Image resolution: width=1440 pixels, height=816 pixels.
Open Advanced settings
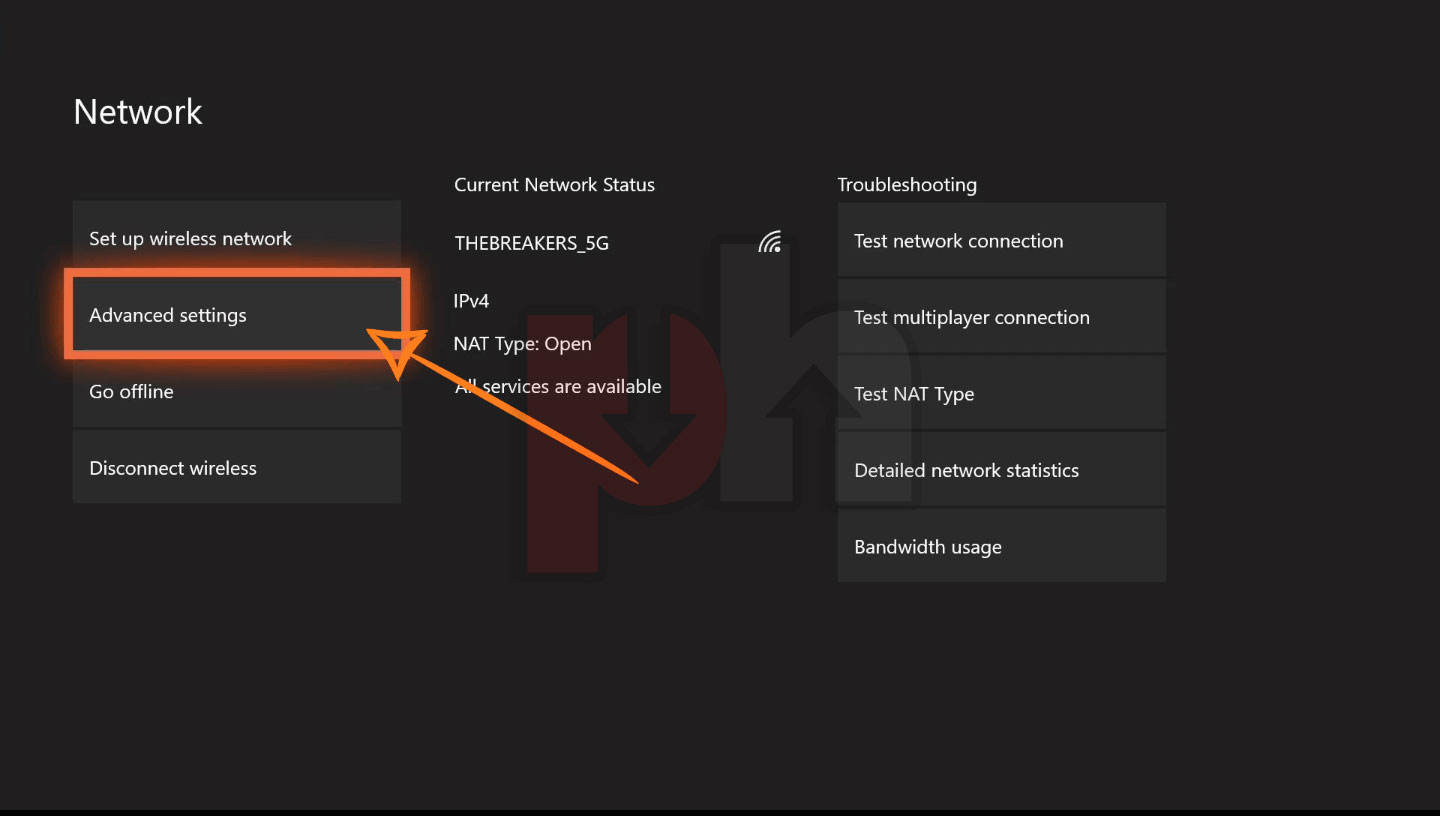pos(237,314)
